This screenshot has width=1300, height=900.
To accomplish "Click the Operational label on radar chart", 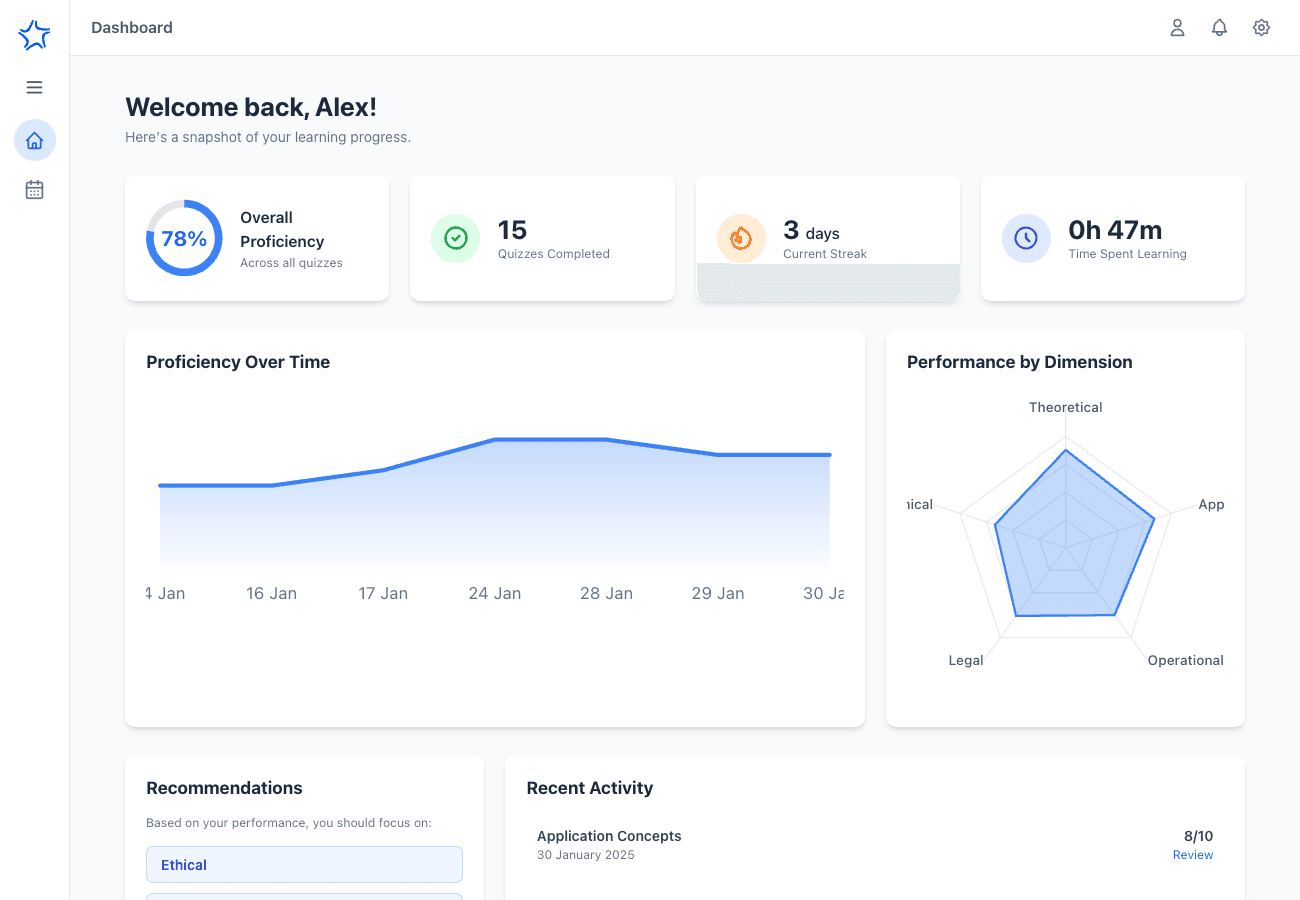I will coord(1185,660).
